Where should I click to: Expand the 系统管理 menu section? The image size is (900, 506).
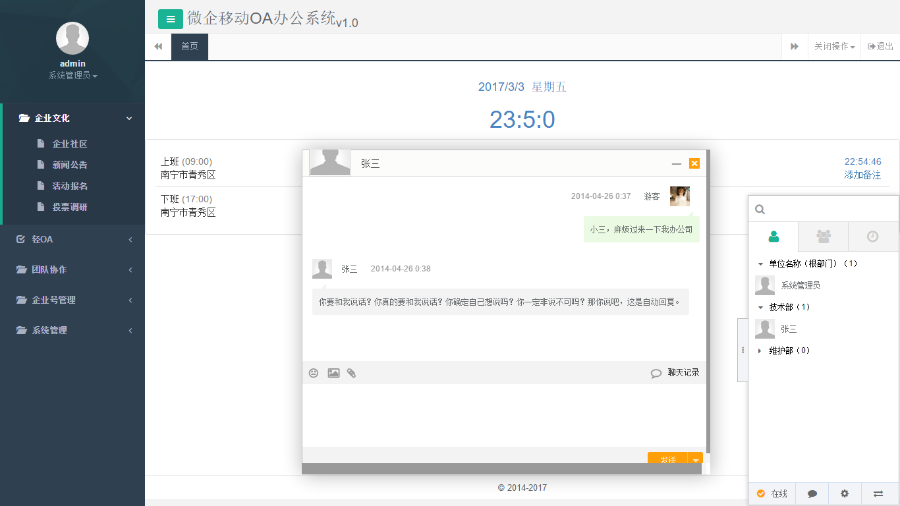pos(72,330)
